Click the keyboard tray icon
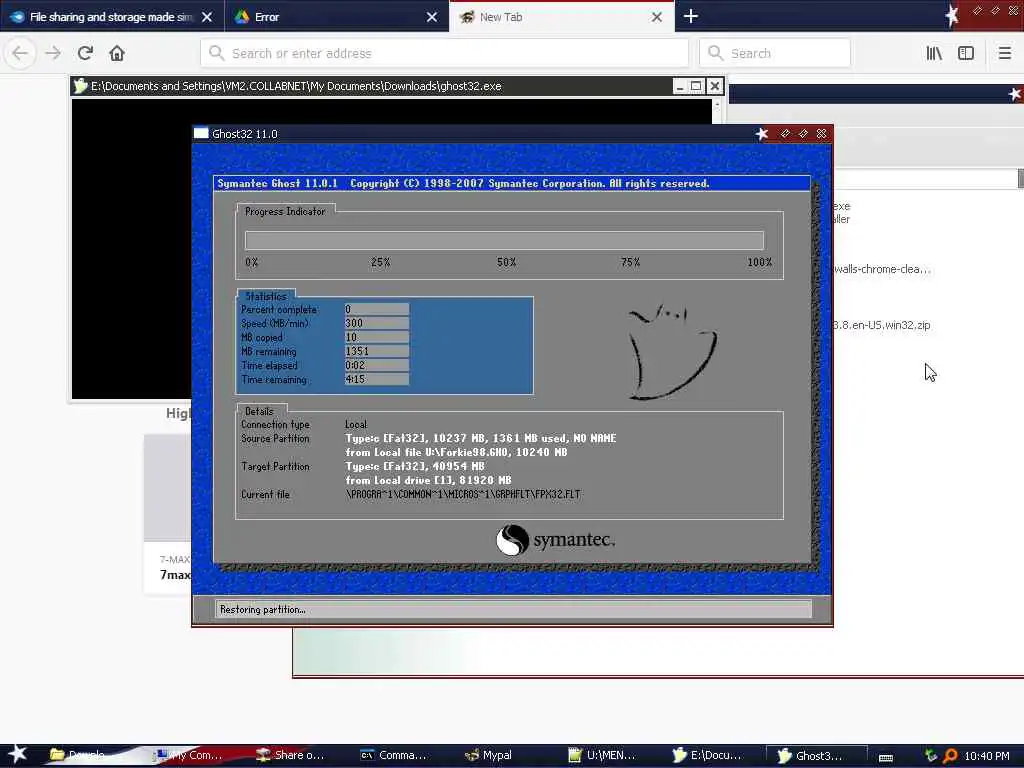The width and height of the screenshot is (1024, 768). coord(886,757)
